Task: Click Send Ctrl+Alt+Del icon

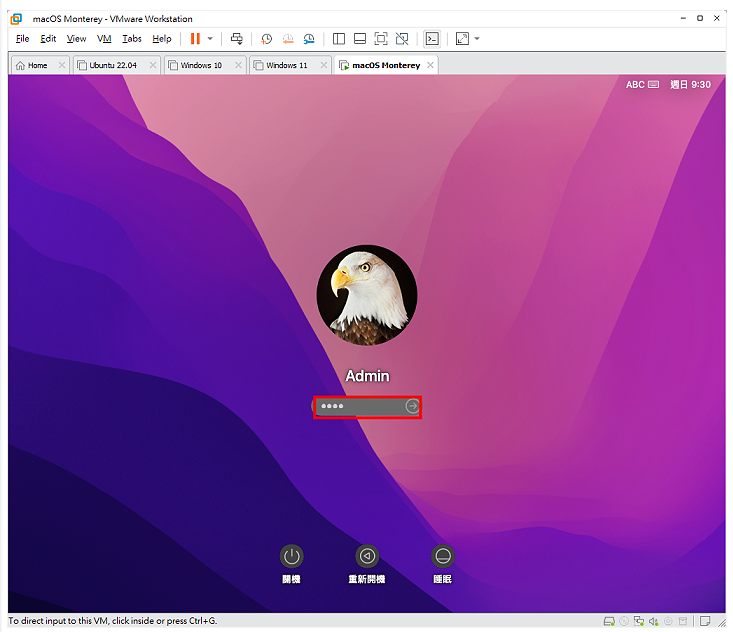Action: click(x=237, y=39)
